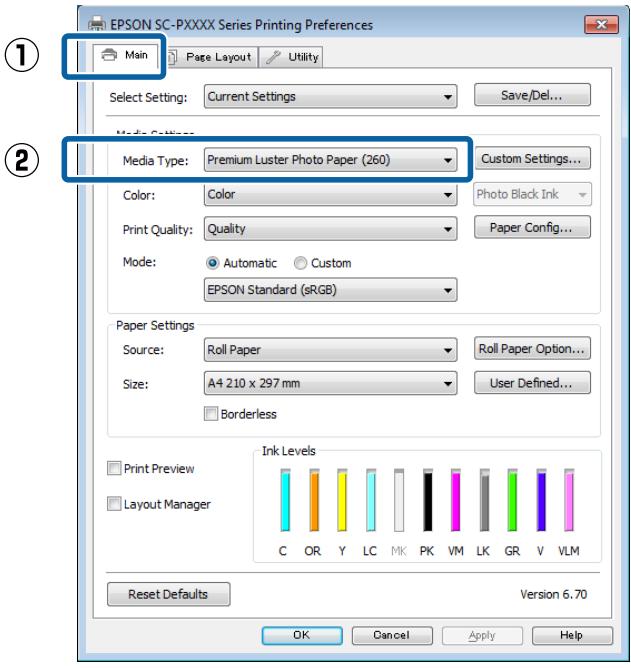The width and height of the screenshot is (631, 668).
Task: Click the Roll Paper Option... button
Action: (532, 348)
